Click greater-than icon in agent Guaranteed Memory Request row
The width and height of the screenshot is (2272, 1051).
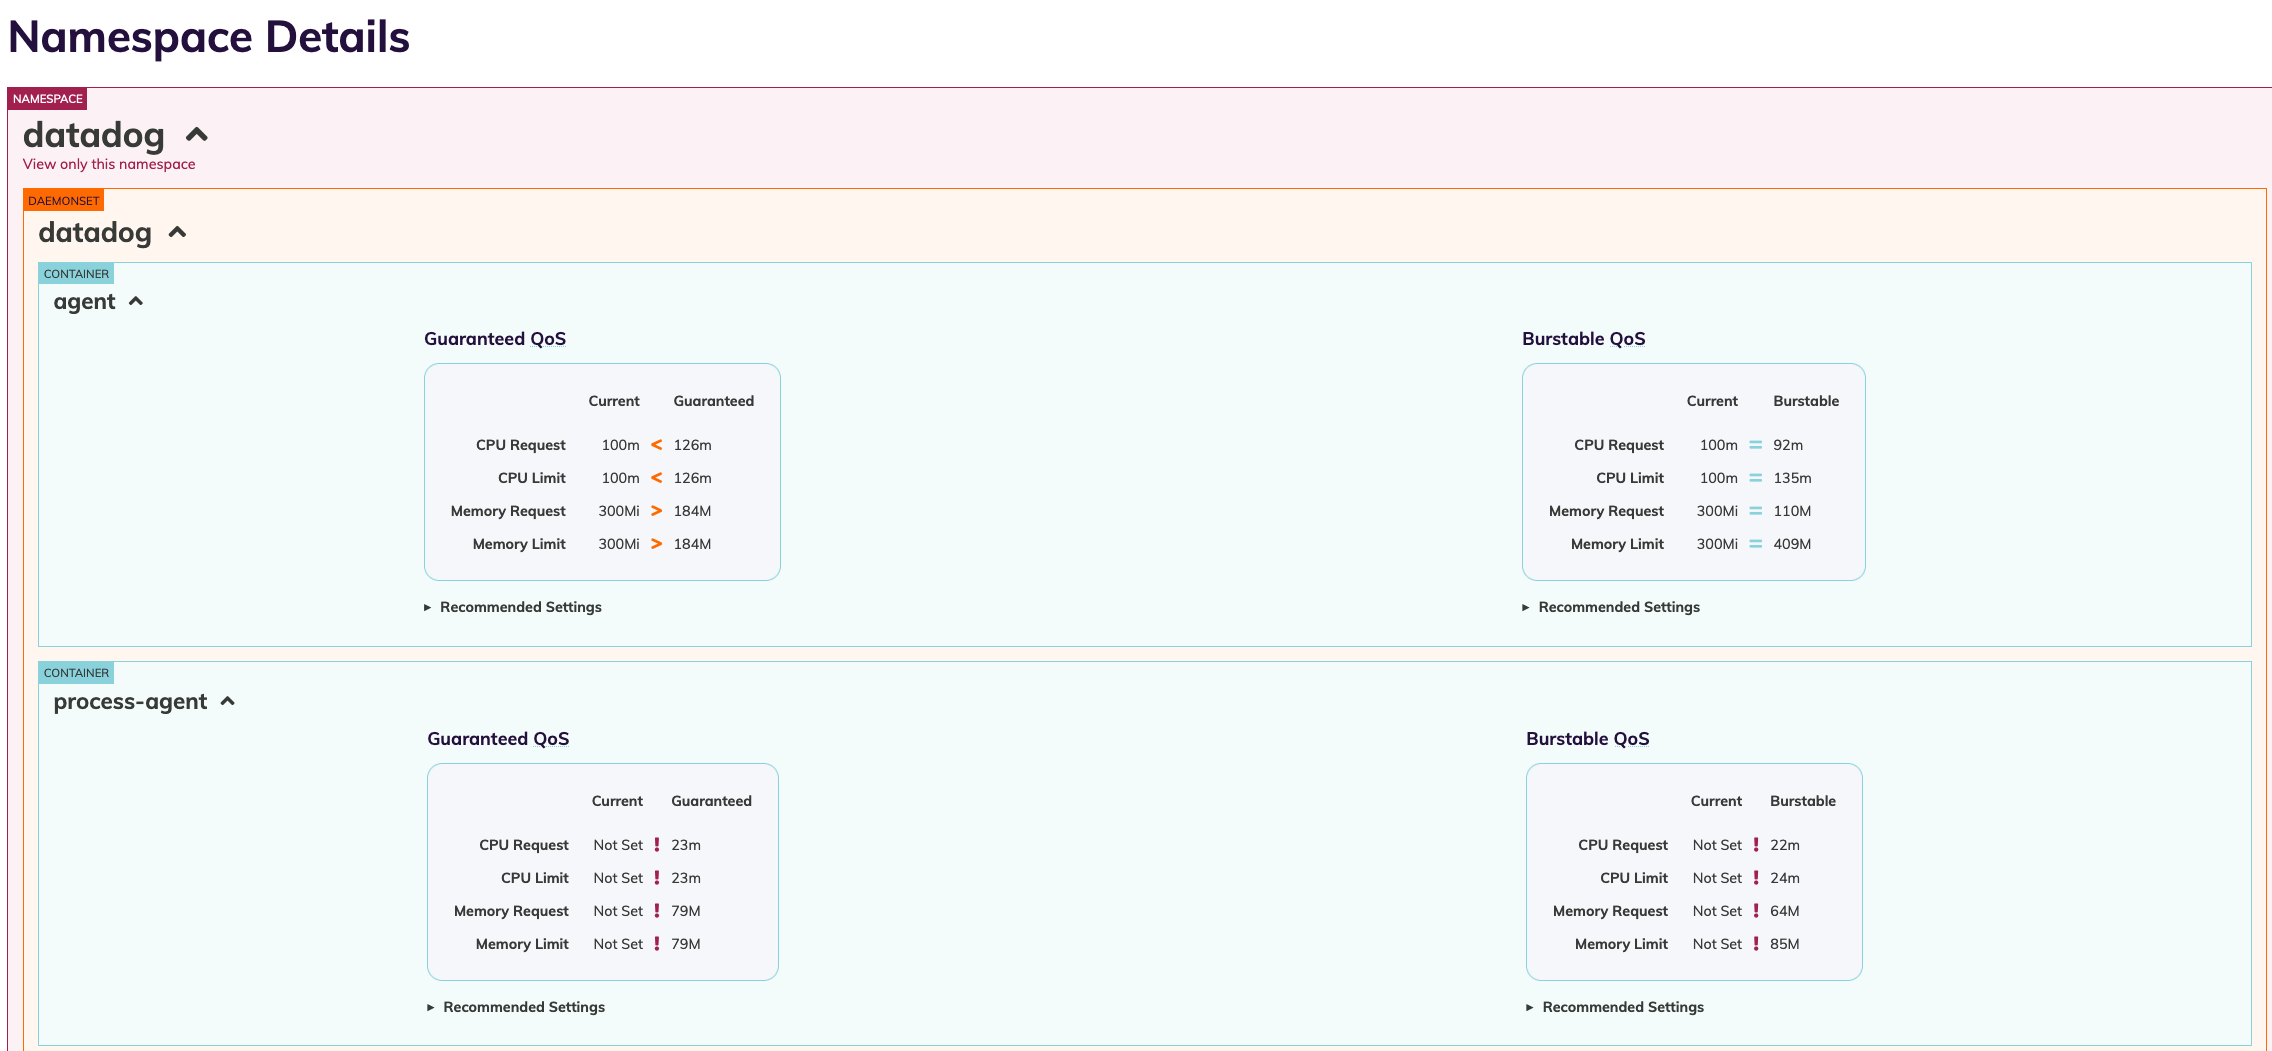pos(657,511)
